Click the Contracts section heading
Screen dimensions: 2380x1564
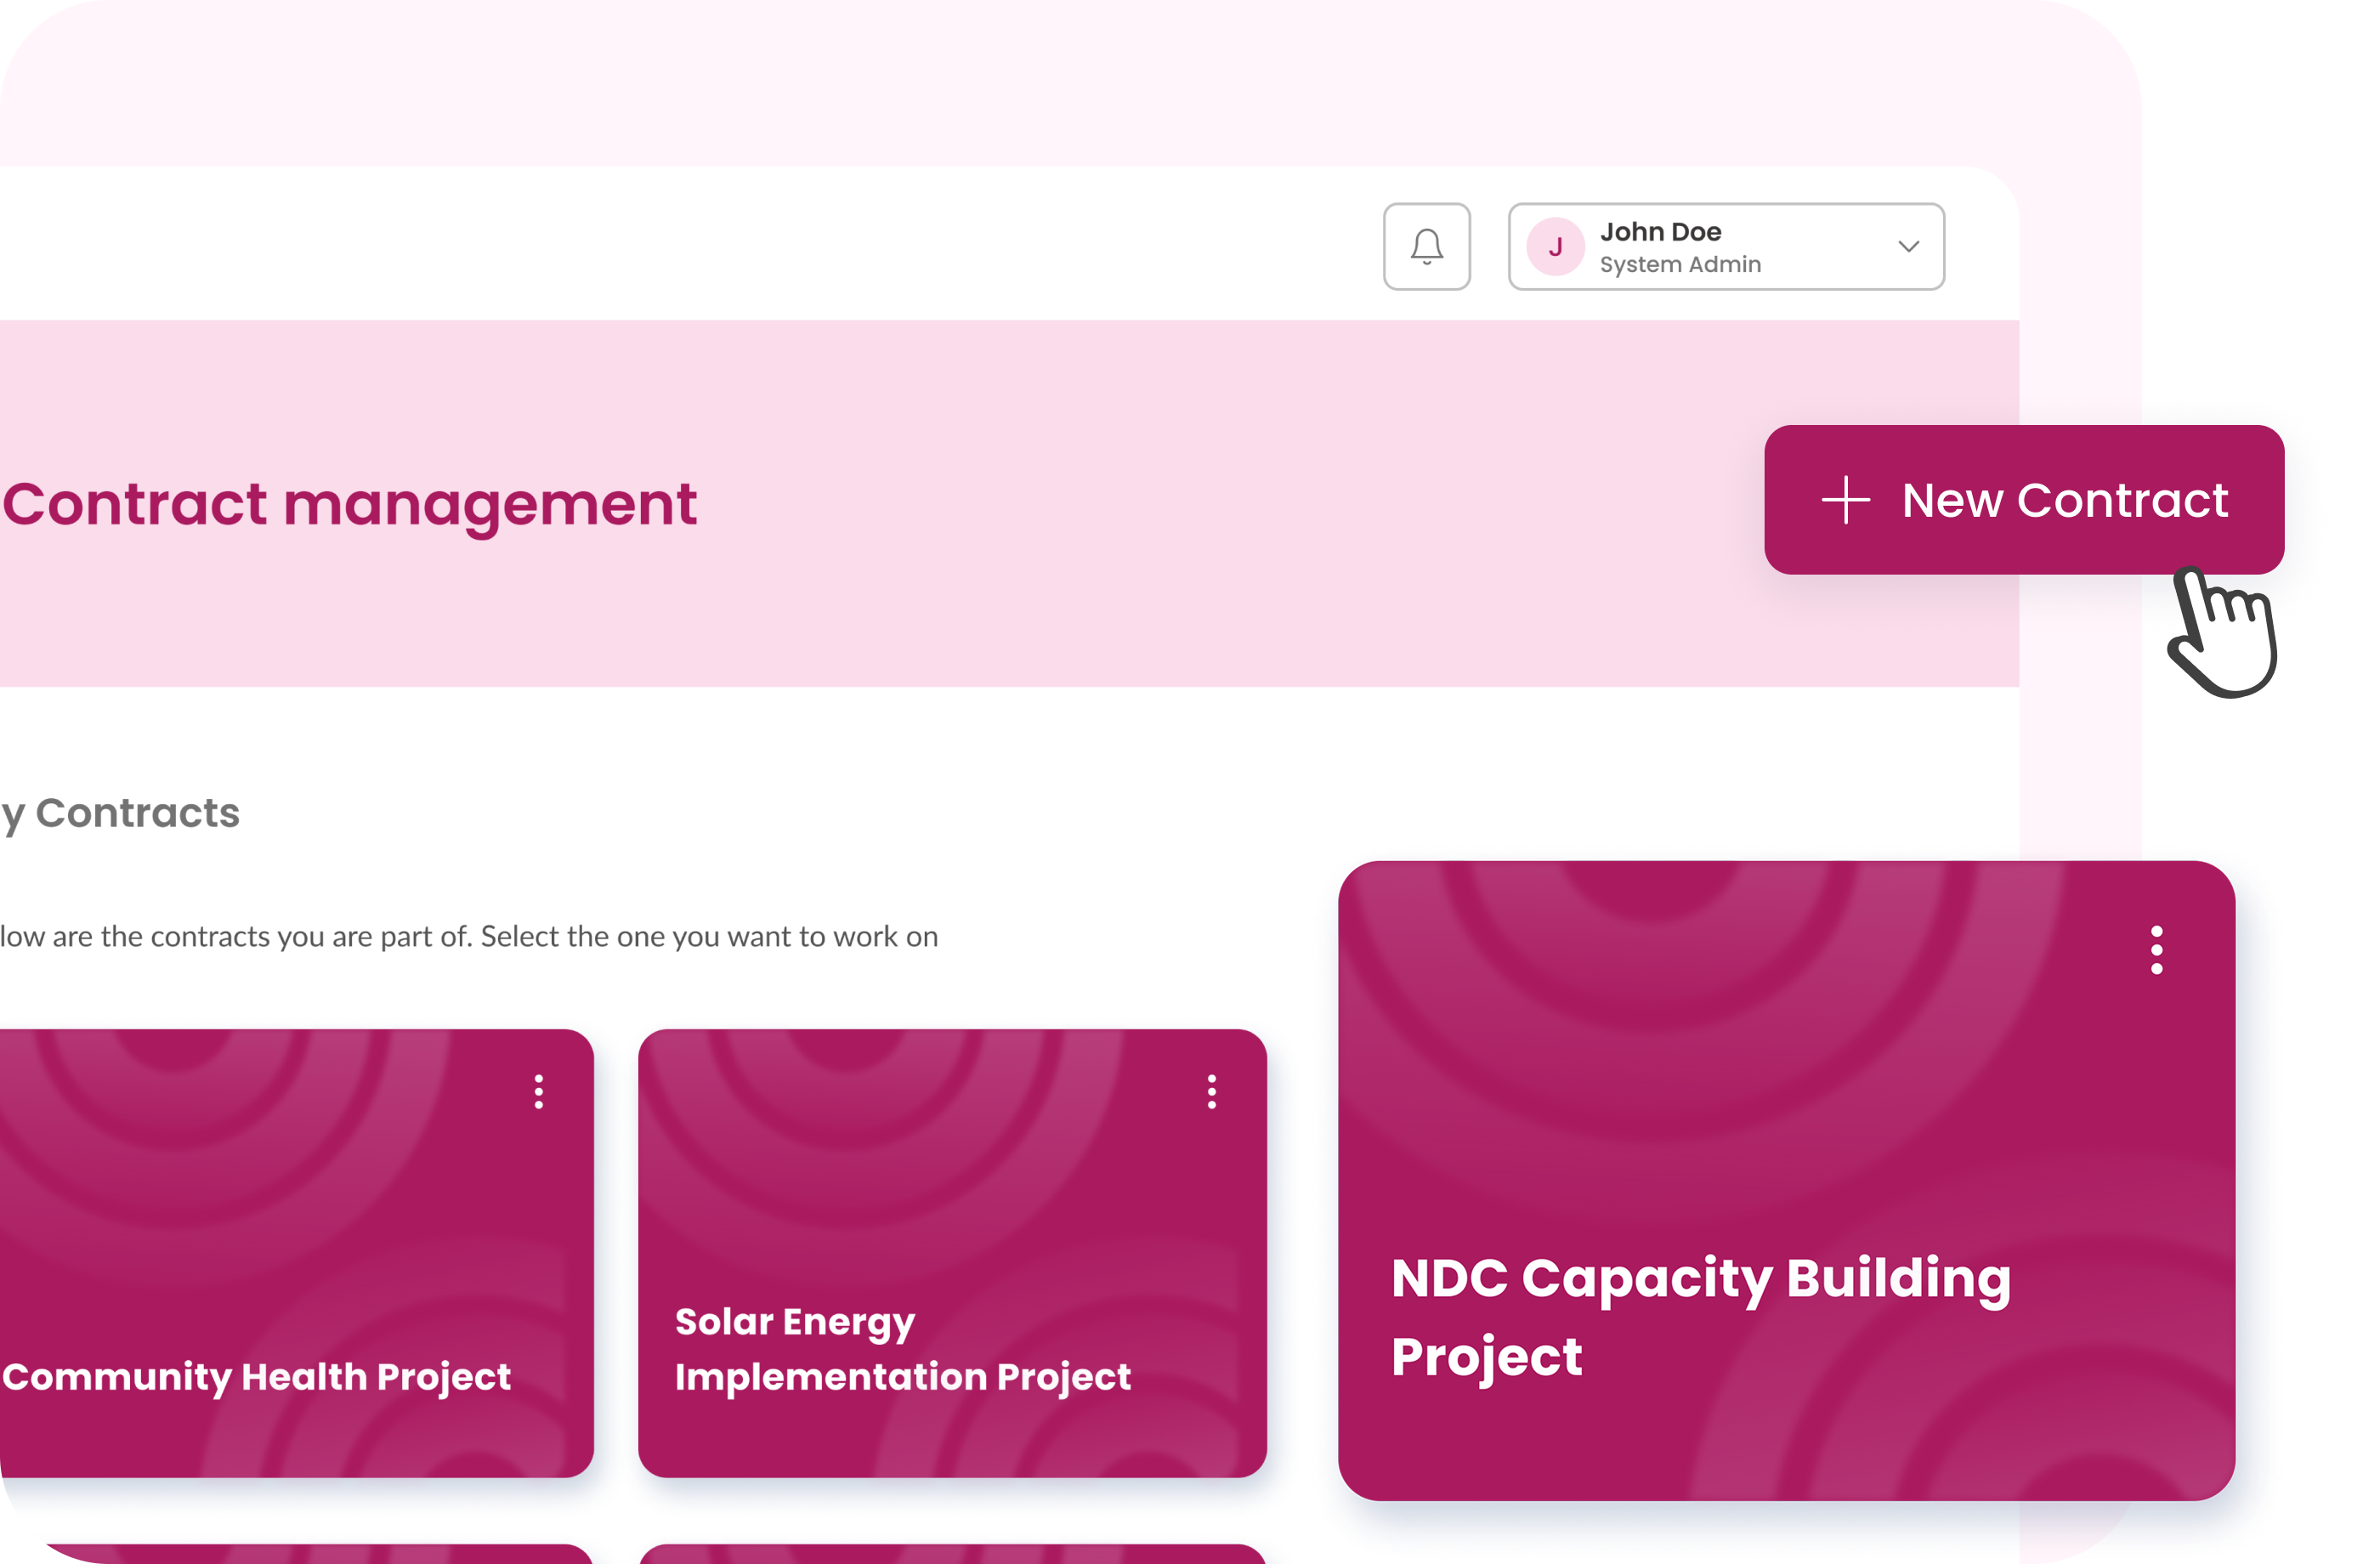point(120,814)
